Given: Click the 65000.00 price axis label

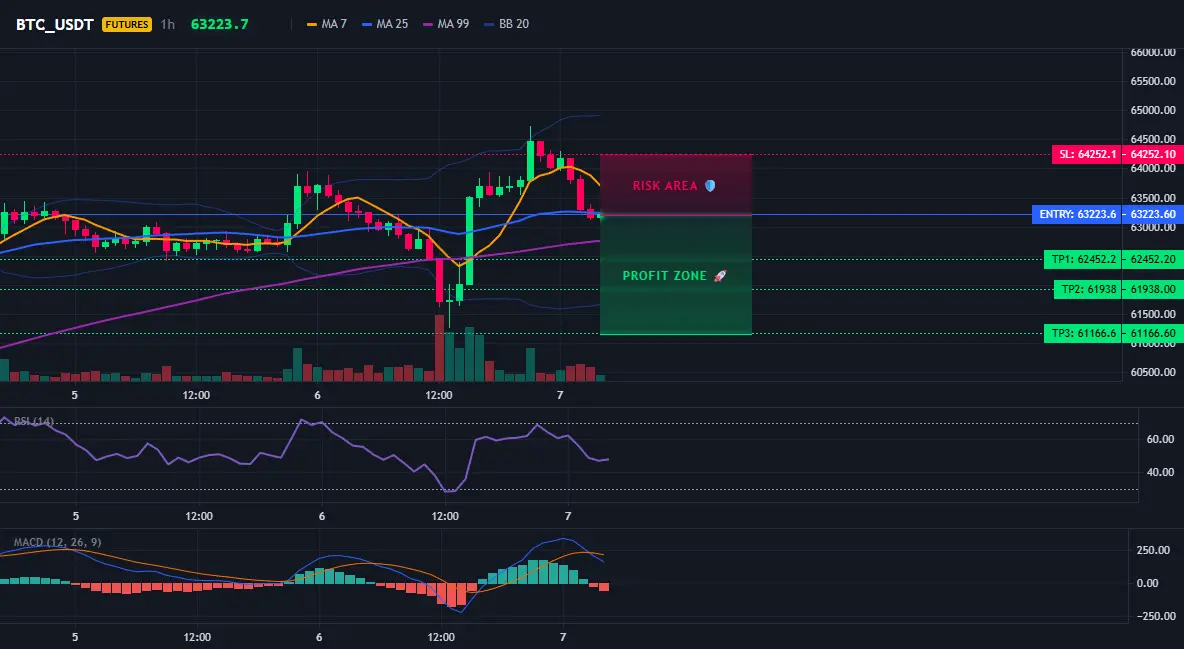Looking at the screenshot, I should [1153, 110].
